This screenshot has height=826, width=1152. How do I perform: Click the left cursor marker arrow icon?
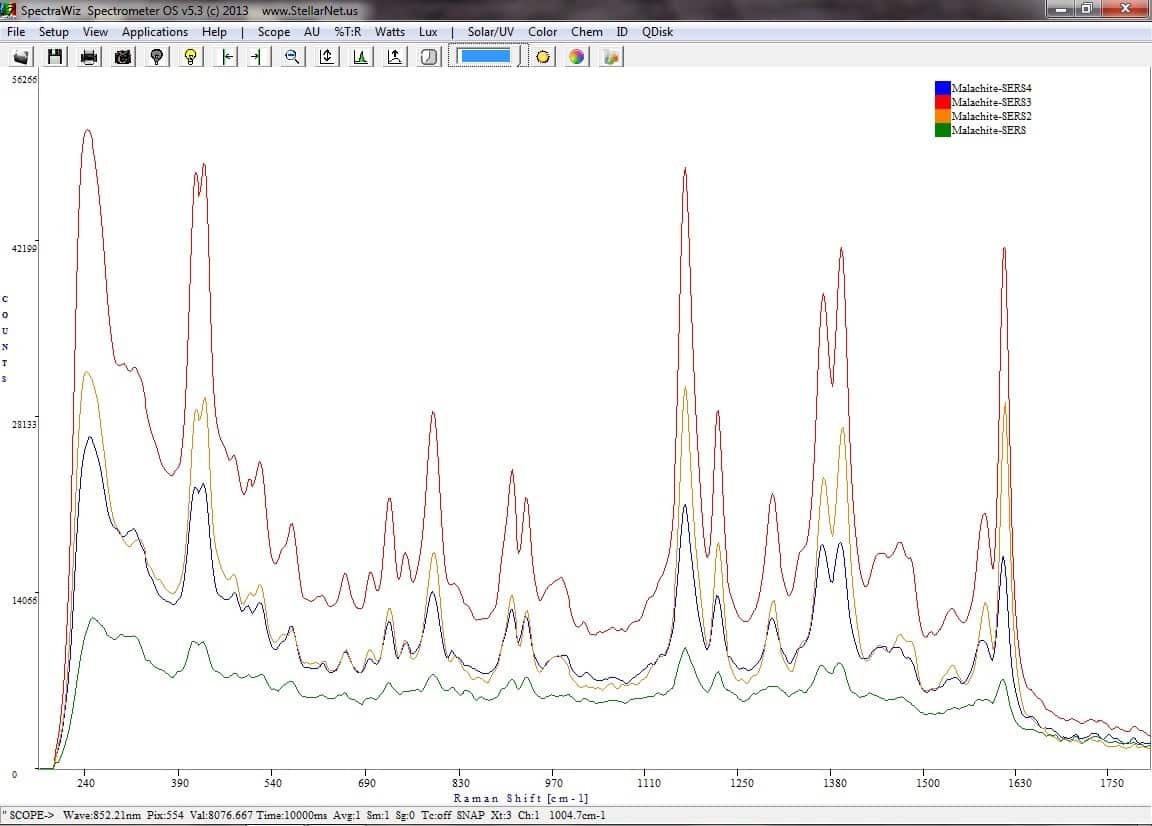(227, 57)
